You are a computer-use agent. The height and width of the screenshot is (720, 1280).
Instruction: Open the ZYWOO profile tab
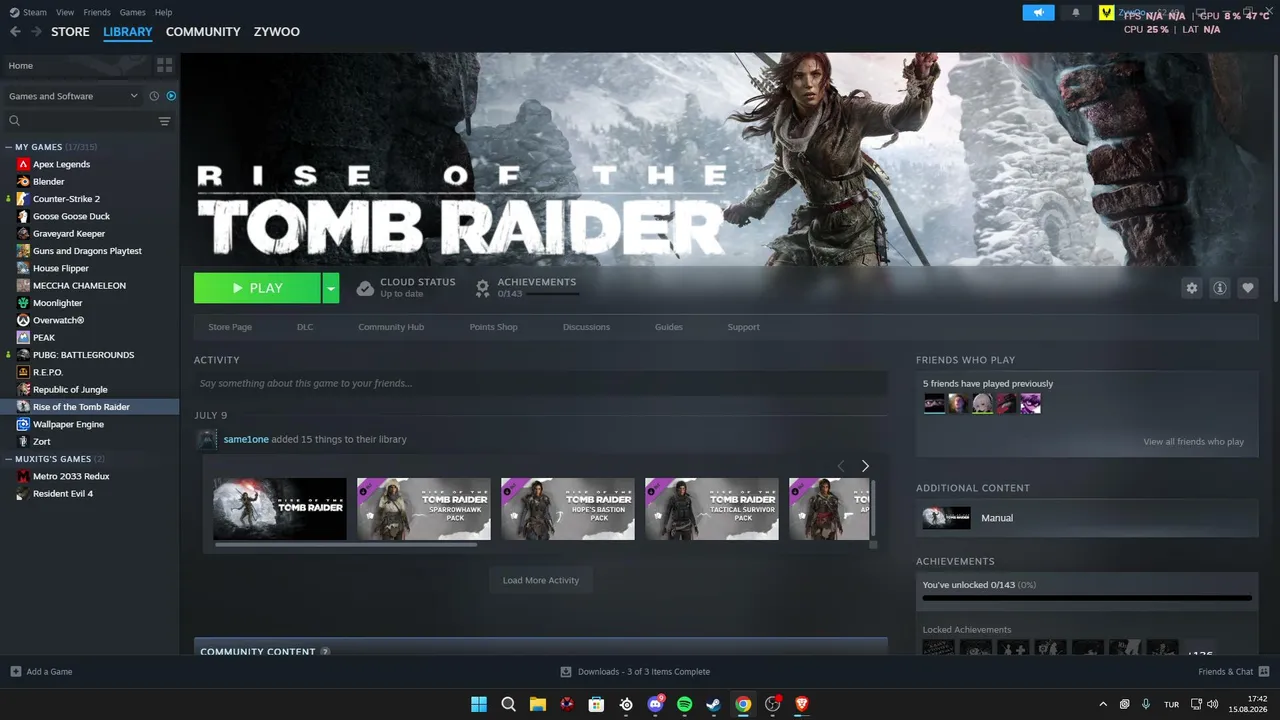277,32
